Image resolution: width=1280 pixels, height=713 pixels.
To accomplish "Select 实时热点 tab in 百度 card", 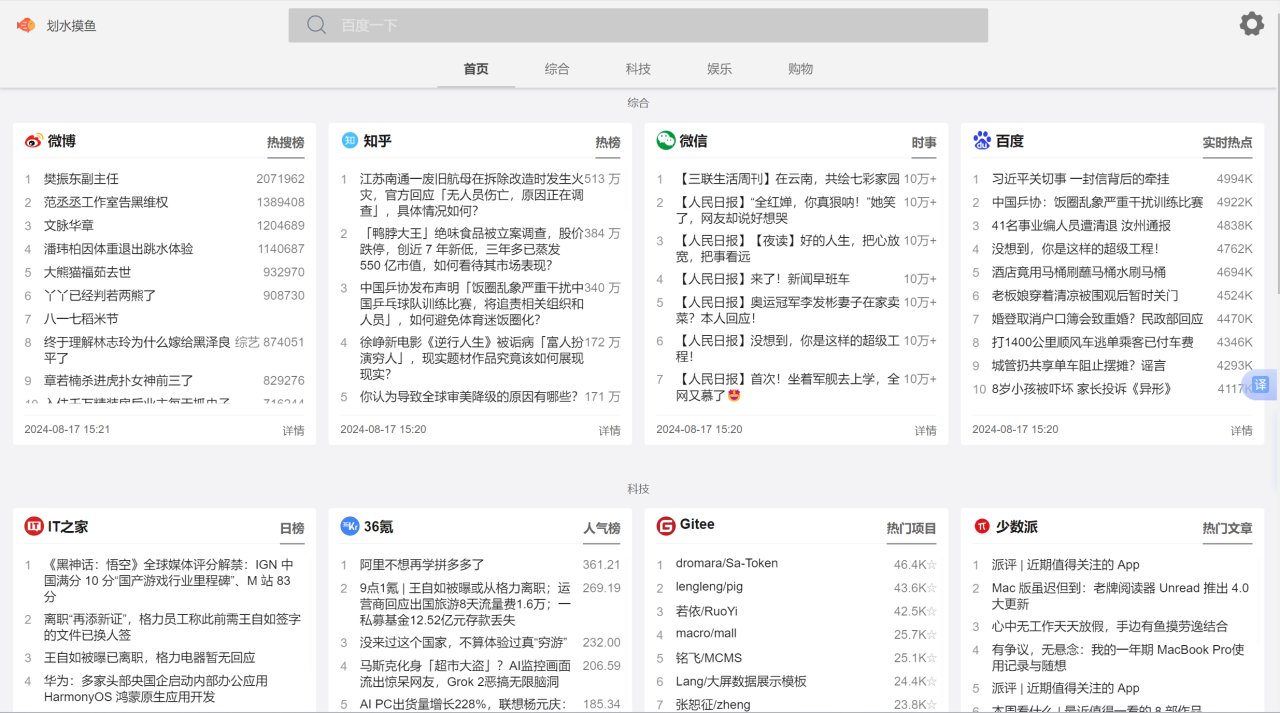I will pos(1227,143).
